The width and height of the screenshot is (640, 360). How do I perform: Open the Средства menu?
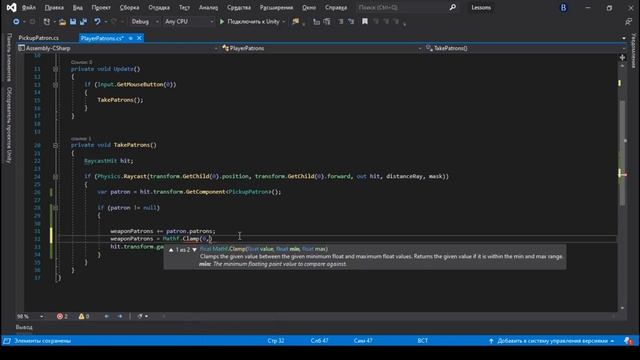(x=239, y=7)
